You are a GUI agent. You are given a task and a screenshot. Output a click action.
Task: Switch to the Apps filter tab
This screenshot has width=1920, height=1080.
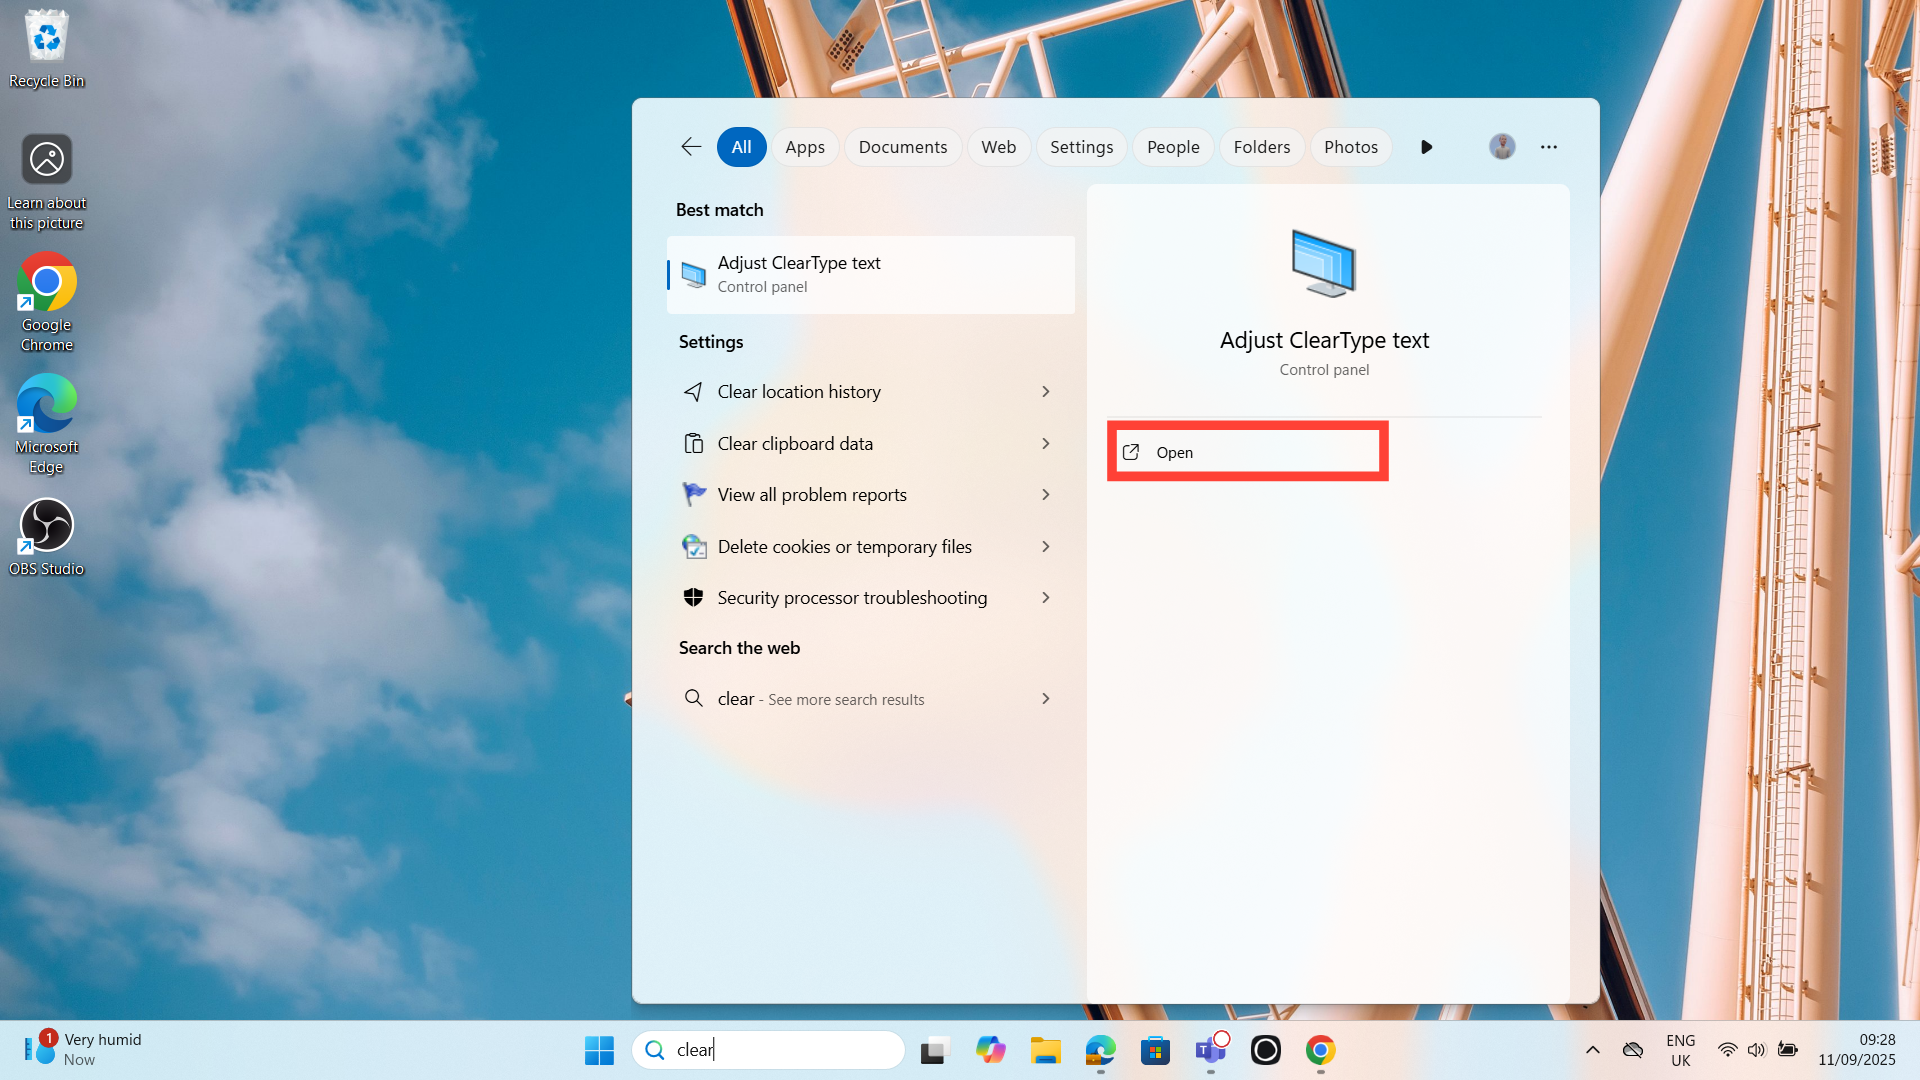804,147
